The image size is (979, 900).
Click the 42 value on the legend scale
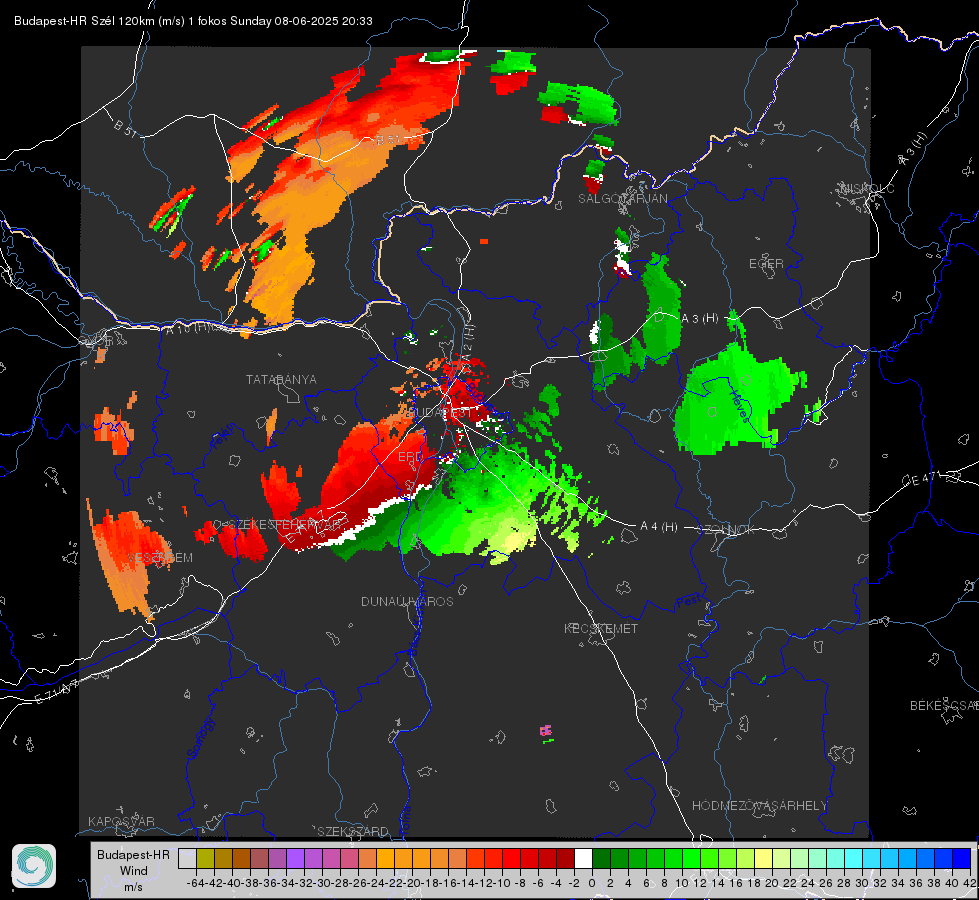click(x=970, y=883)
